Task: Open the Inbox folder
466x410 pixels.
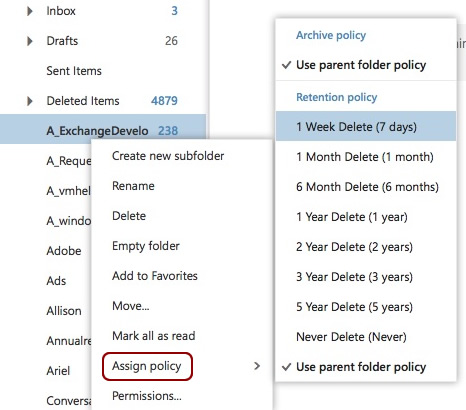Action: [x=61, y=11]
